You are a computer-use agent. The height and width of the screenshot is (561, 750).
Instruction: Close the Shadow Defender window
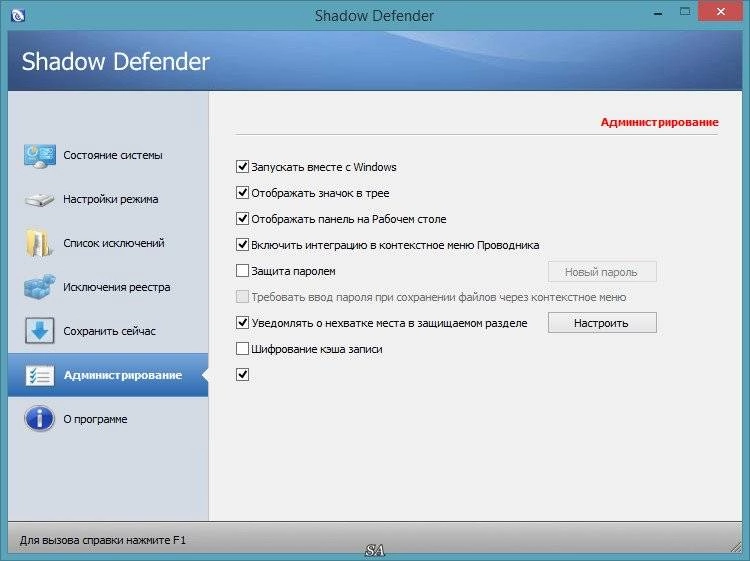(x=720, y=12)
